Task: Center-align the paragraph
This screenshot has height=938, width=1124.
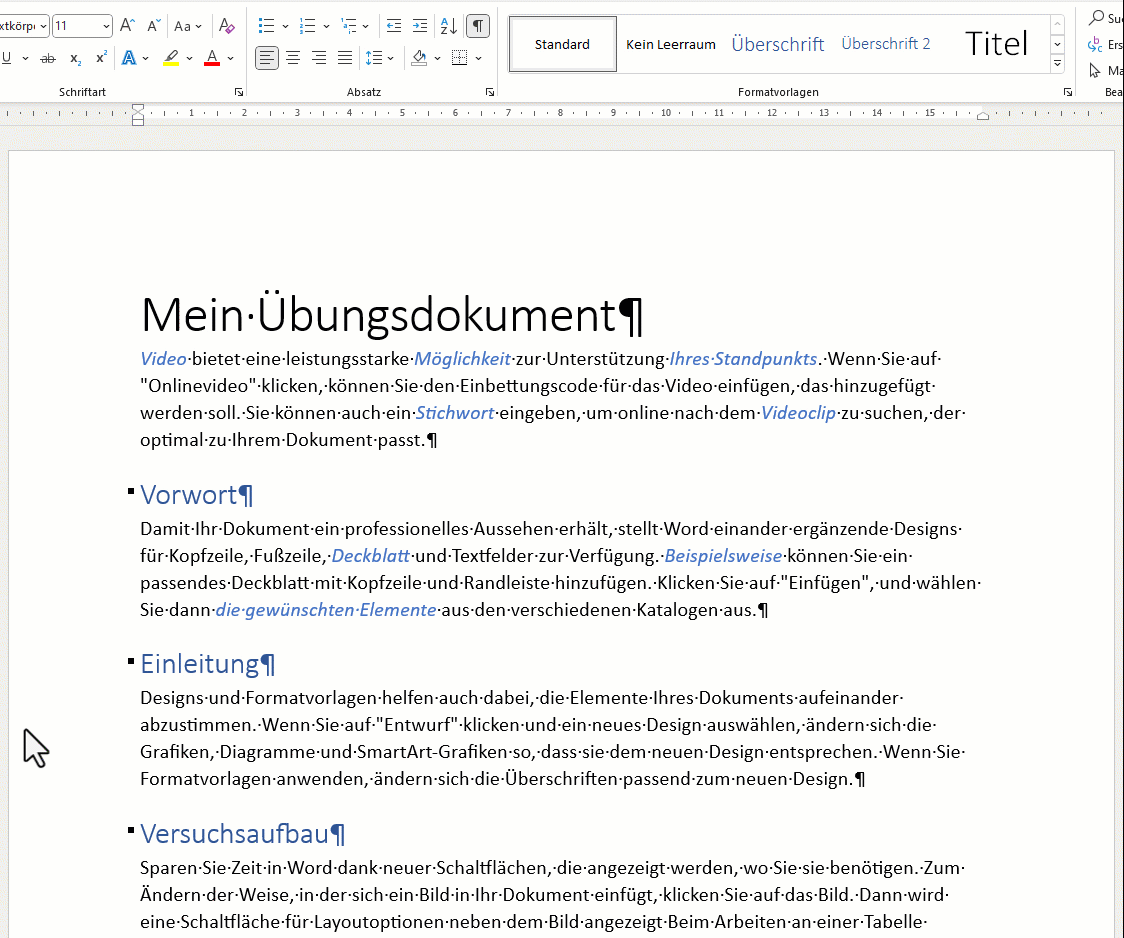Action: pyautogui.click(x=293, y=58)
